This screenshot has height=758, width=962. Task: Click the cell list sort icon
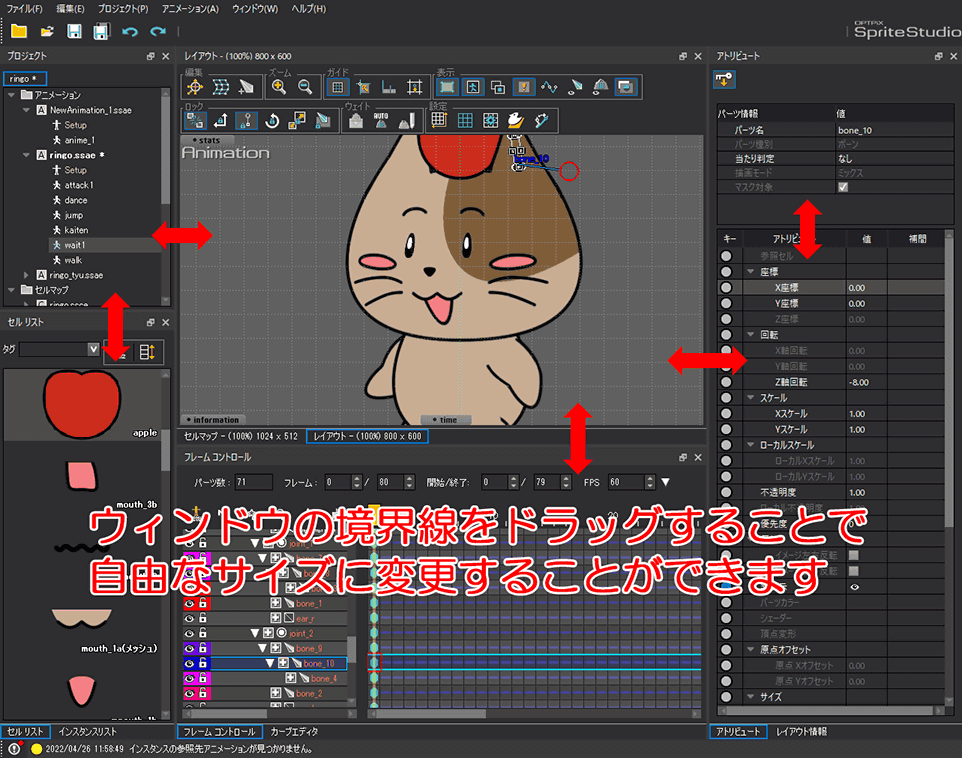147,352
